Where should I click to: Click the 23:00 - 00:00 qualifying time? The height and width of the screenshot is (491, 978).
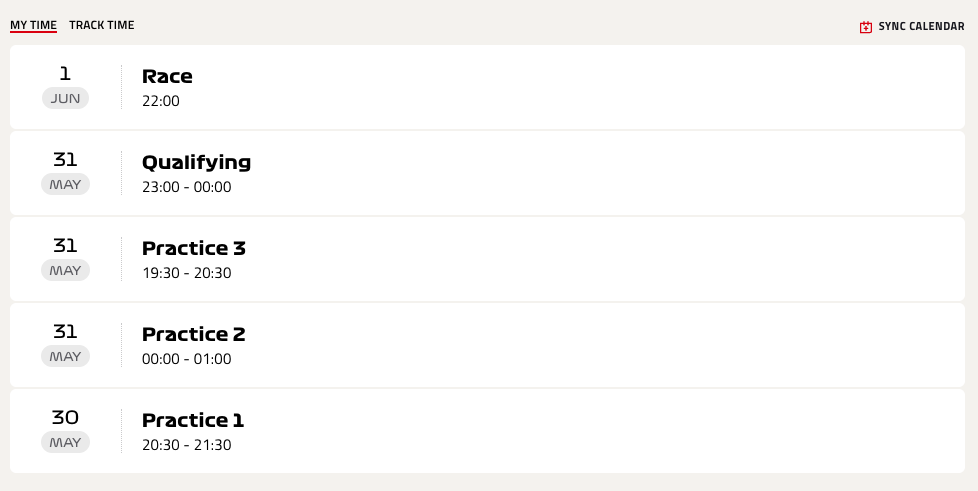(186, 187)
